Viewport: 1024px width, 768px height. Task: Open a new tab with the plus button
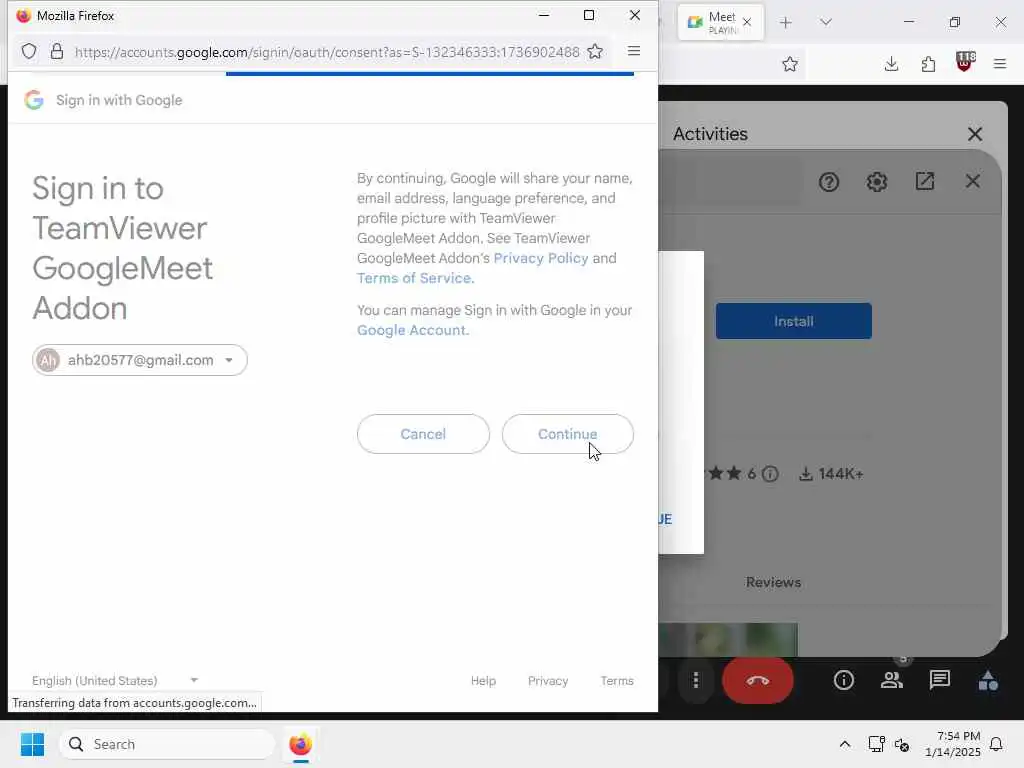(786, 22)
